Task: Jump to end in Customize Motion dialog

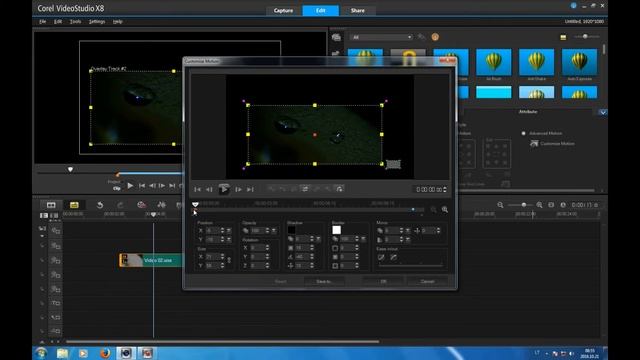Action: tap(250, 189)
